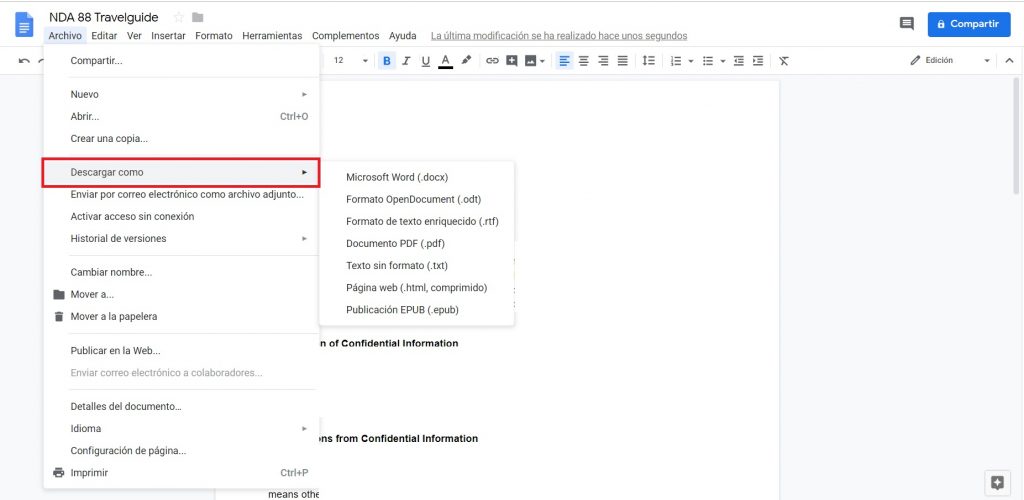Collapse the menus with the up chevron
The width and height of the screenshot is (1024, 500).
click(x=1009, y=61)
